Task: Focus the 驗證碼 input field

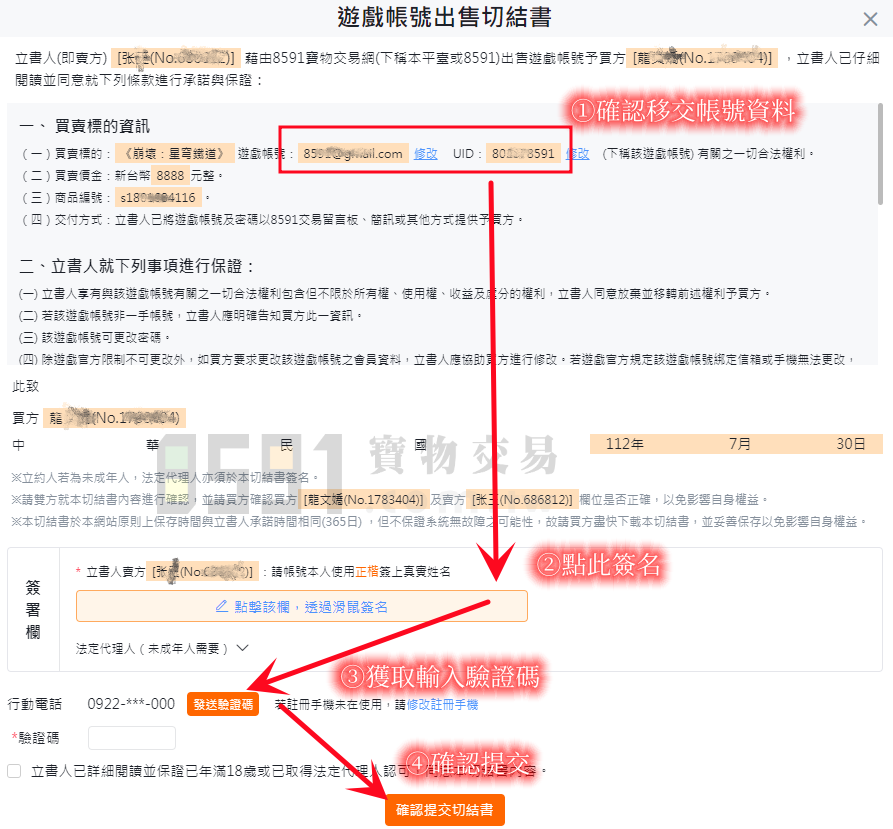Action: click(x=132, y=738)
